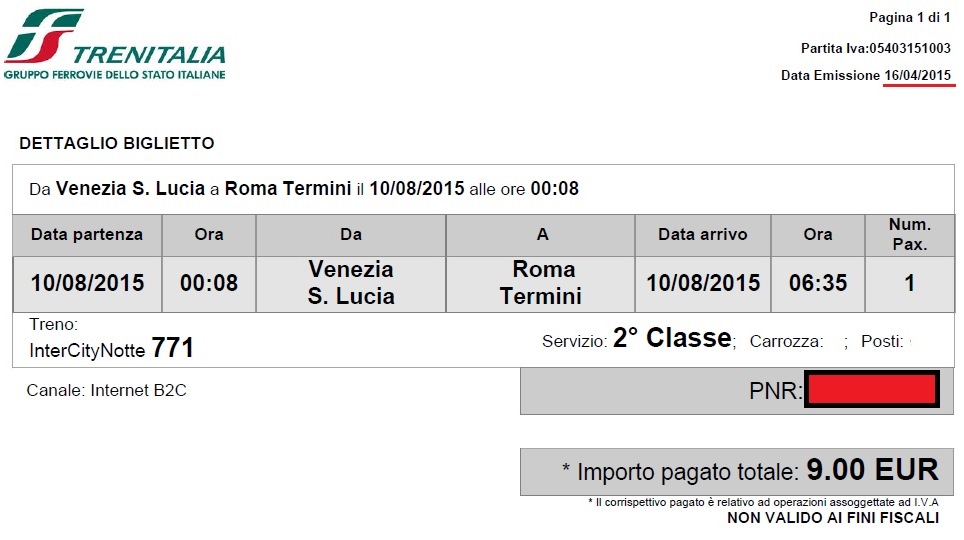The width and height of the screenshot is (964, 540).
Task: Click the Roma Termini station cell
Action: point(541,284)
